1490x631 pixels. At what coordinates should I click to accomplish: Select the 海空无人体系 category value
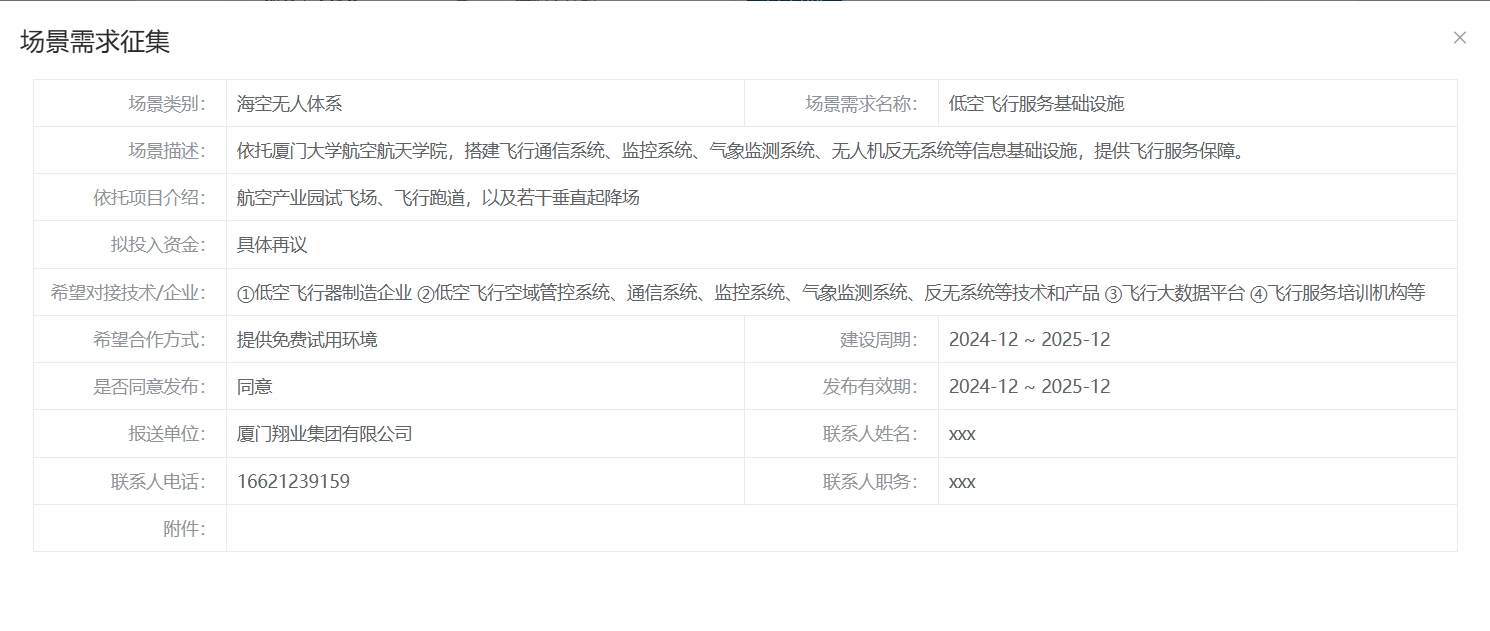(289, 103)
